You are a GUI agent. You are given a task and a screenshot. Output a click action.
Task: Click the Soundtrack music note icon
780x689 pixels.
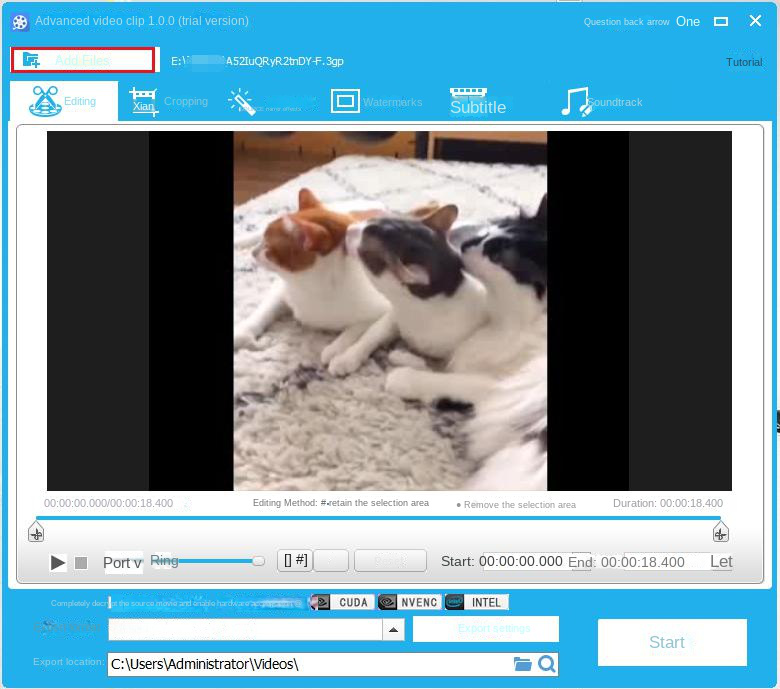[574, 102]
